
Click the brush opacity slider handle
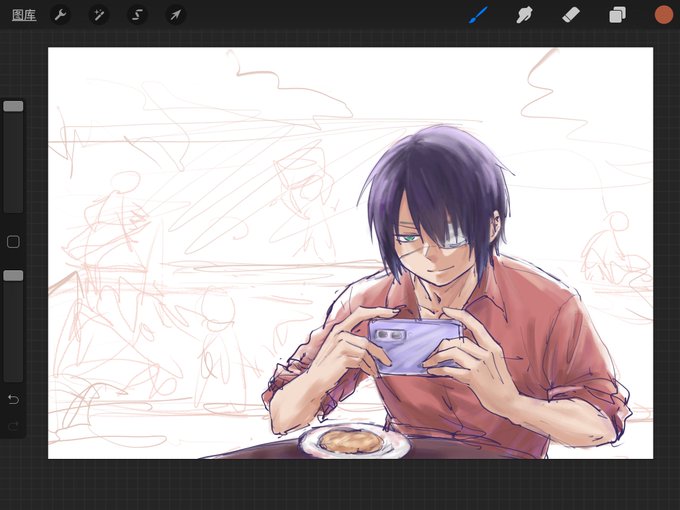click(x=13, y=276)
